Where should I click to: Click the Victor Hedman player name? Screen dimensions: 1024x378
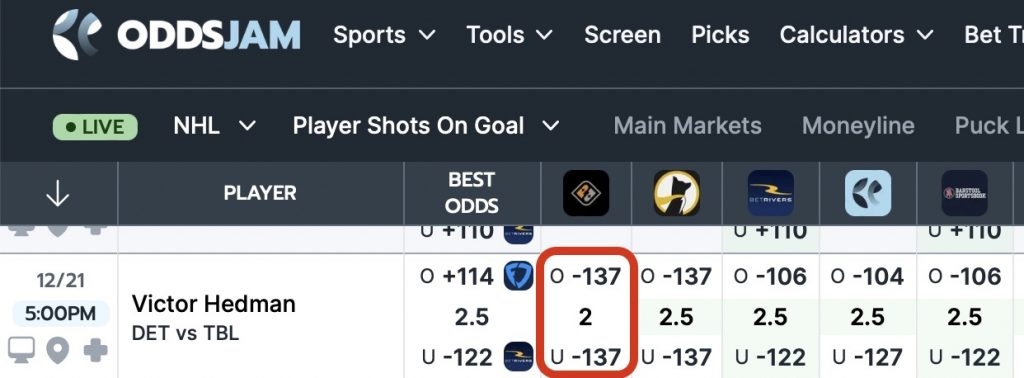[x=214, y=304]
